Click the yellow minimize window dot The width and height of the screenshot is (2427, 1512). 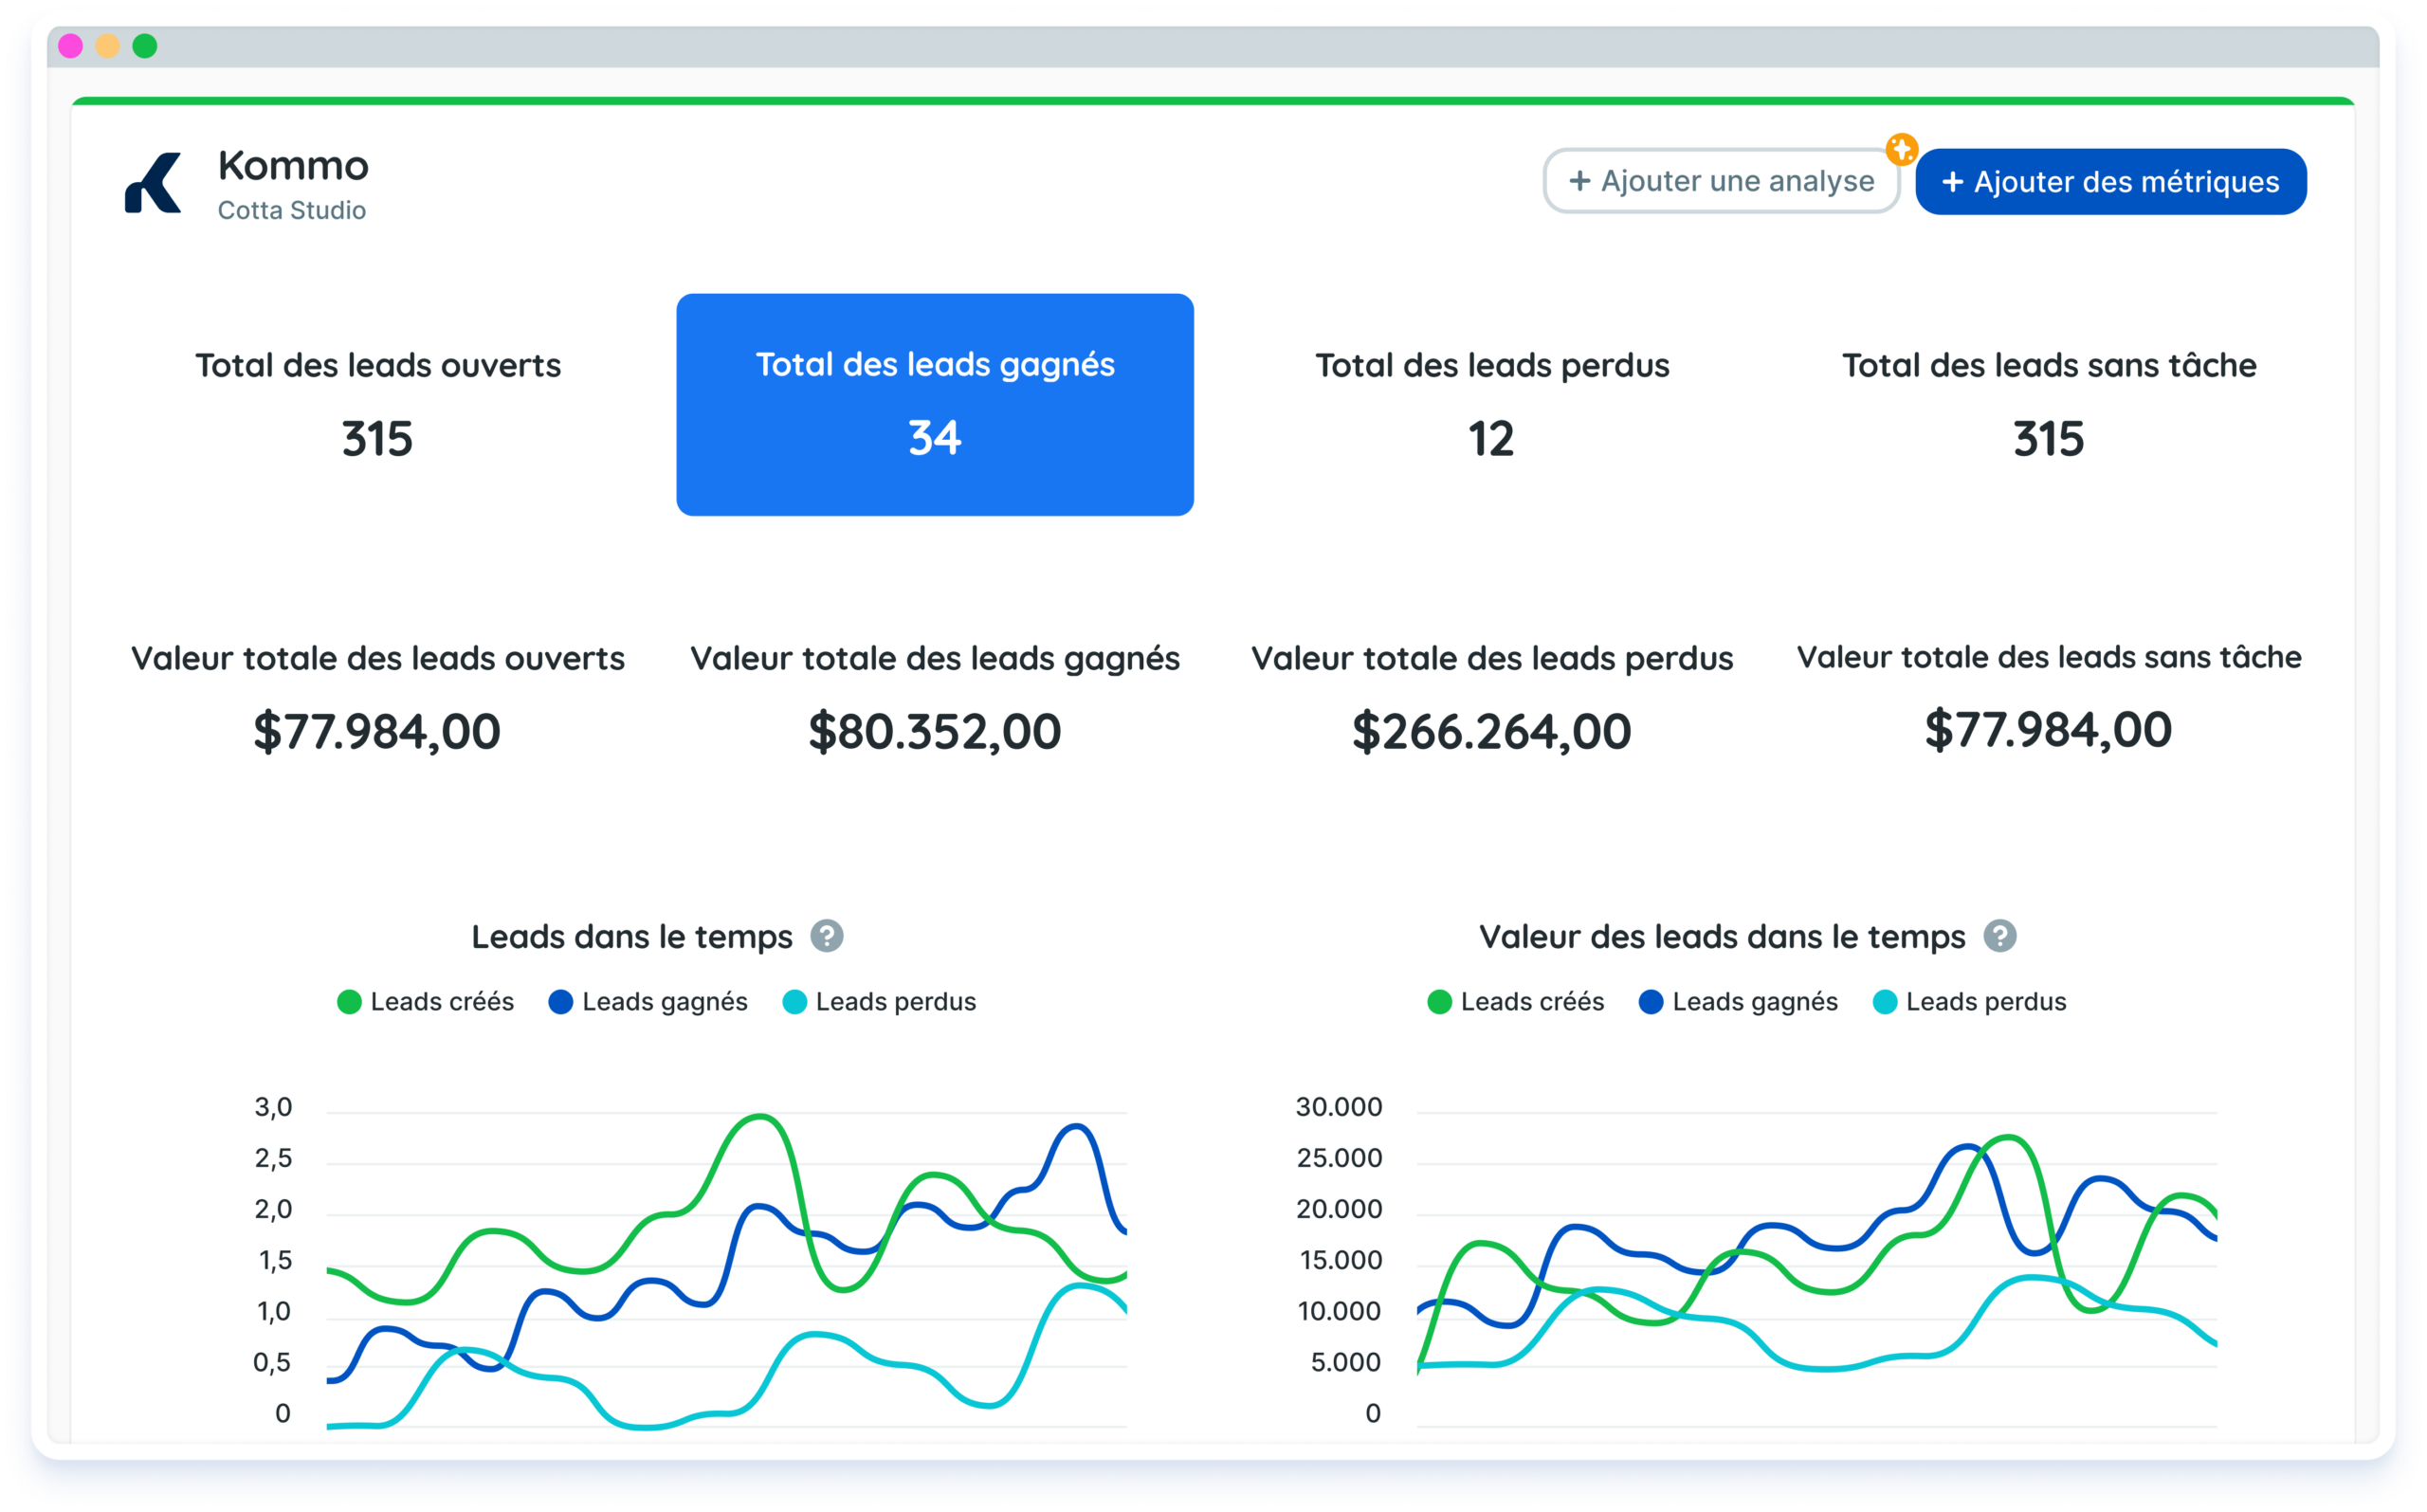[x=107, y=46]
